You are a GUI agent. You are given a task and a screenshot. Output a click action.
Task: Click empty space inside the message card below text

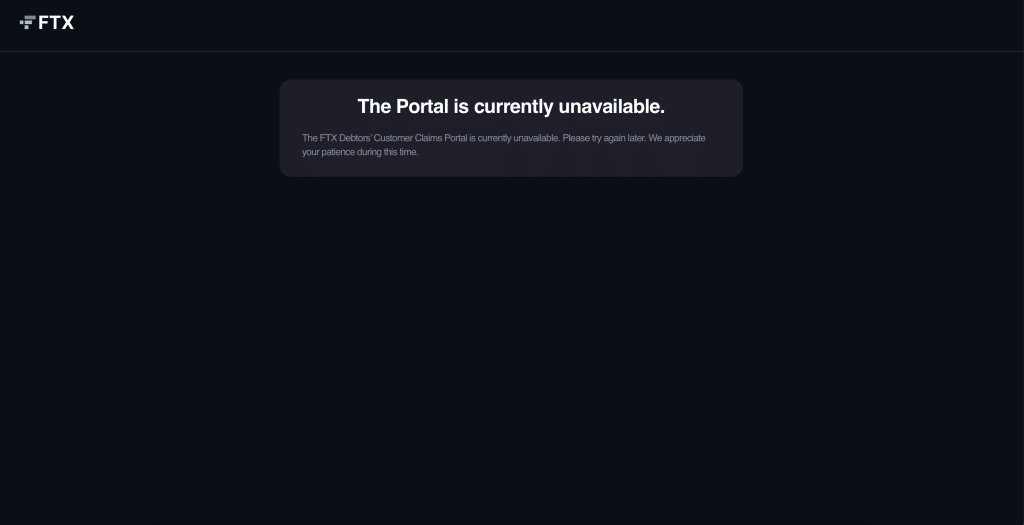coord(511,167)
